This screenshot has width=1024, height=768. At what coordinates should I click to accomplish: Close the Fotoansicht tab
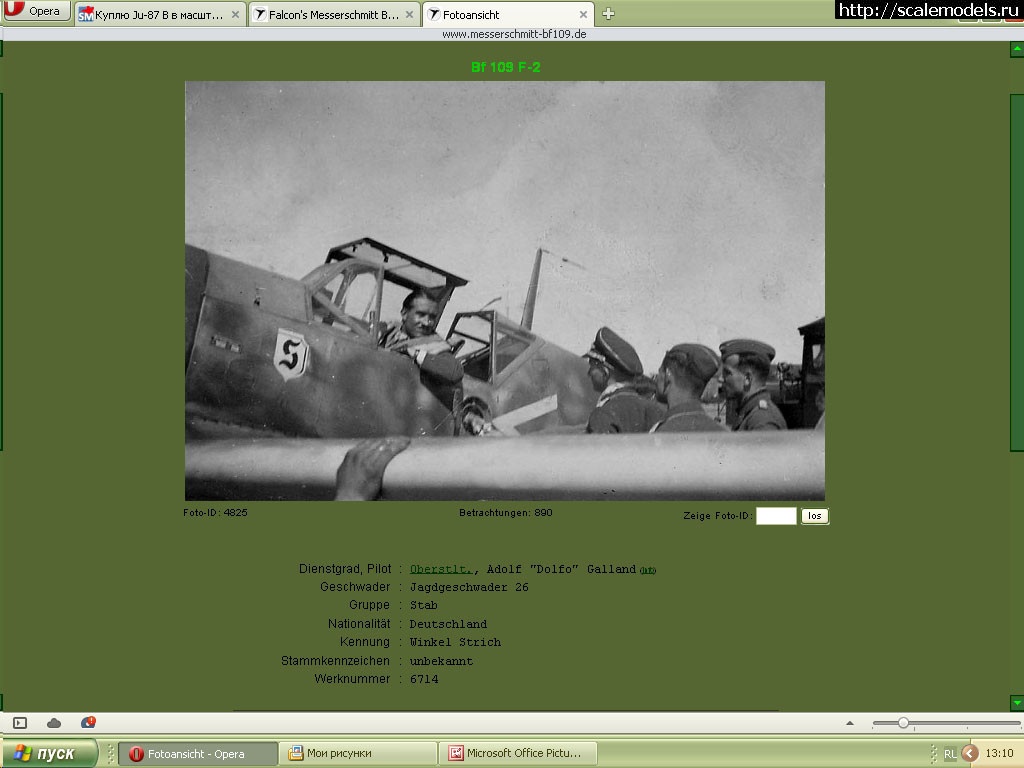[581, 15]
